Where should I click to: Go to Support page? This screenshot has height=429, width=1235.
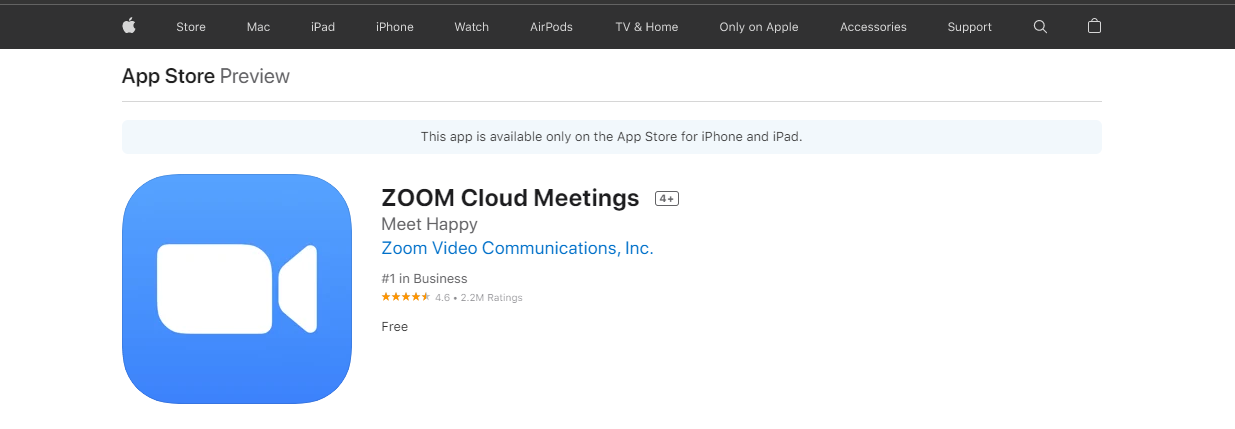(970, 27)
